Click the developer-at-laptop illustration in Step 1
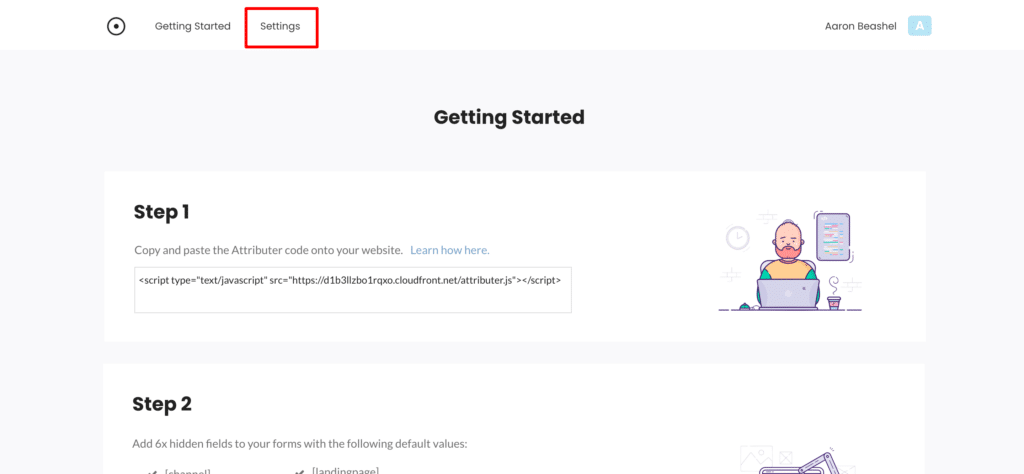 [791, 260]
